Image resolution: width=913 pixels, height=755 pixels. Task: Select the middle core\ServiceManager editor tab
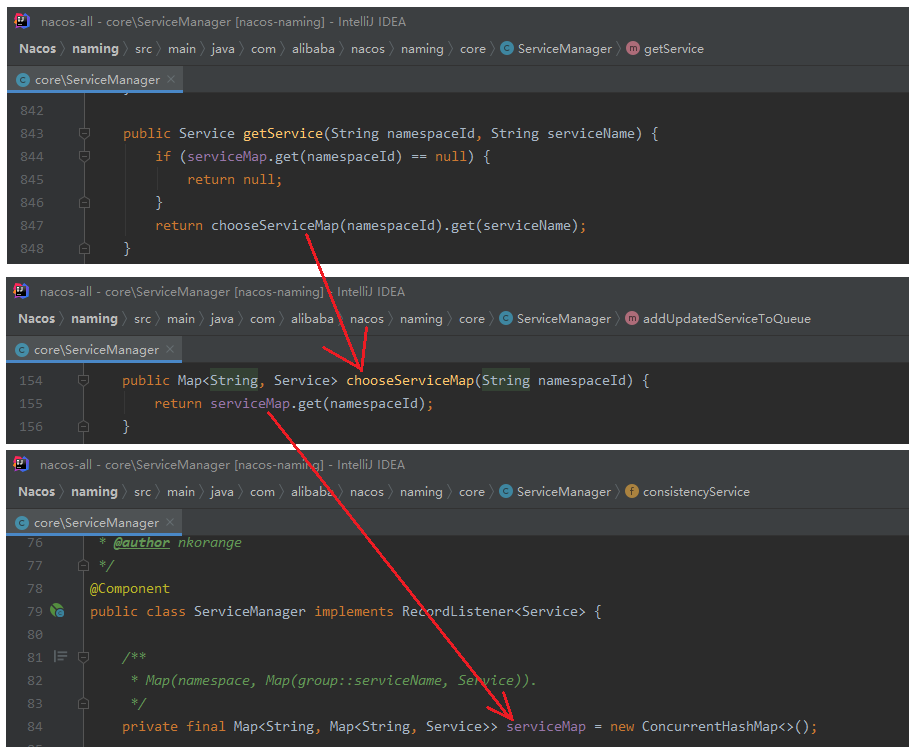[x=94, y=349]
